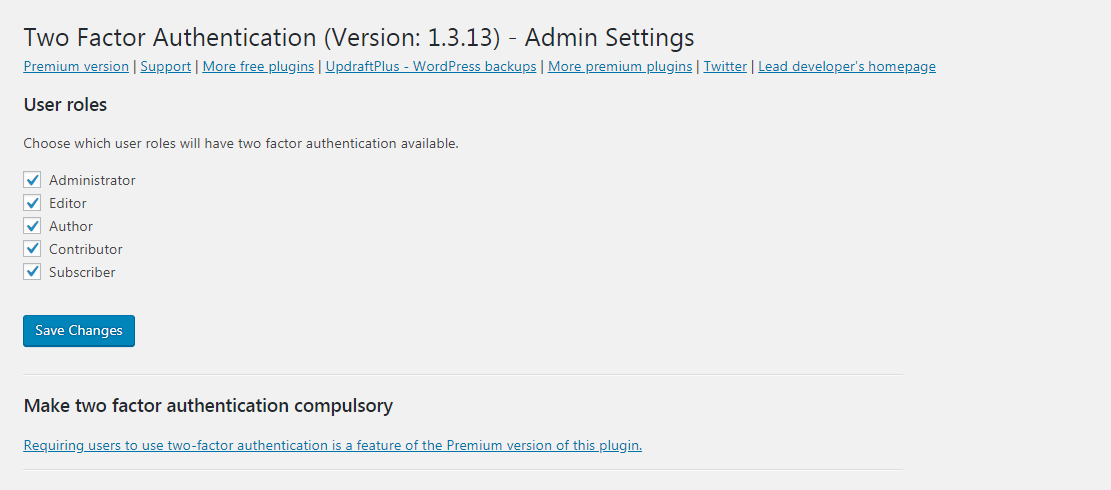
Task: Open More free plugins link
Action: pyautogui.click(x=258, y=67)
